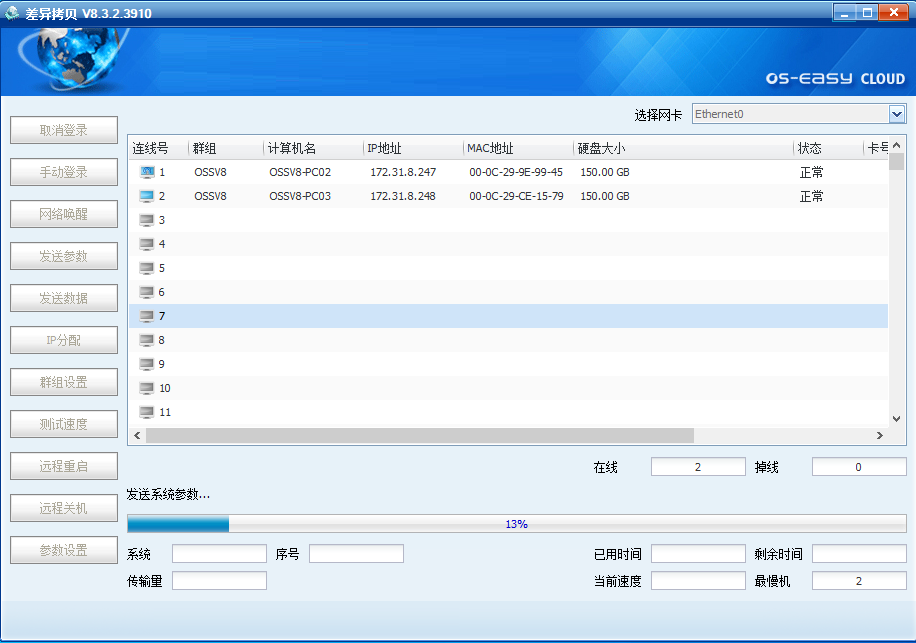The image size is (916, 643).
Task: Click the computer icon in row 1
Action: [147, 172]
